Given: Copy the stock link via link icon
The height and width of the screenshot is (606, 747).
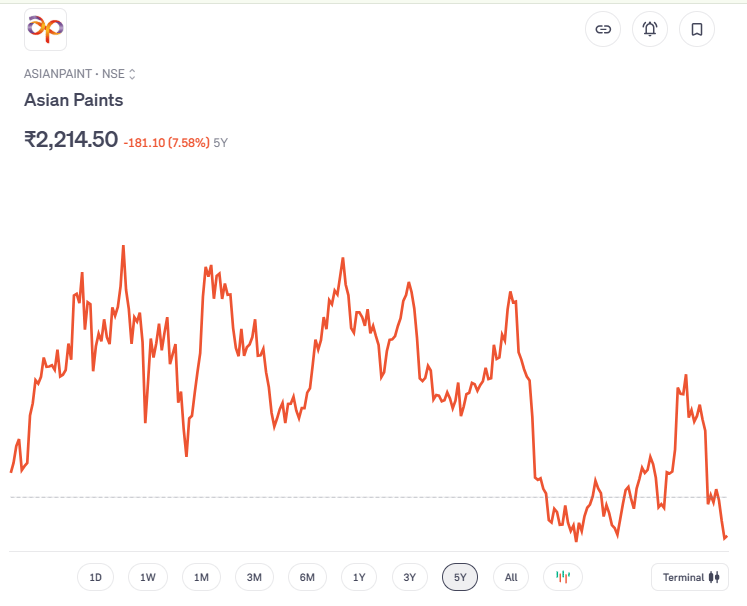Looking at the screenshot, I should 603,29.
